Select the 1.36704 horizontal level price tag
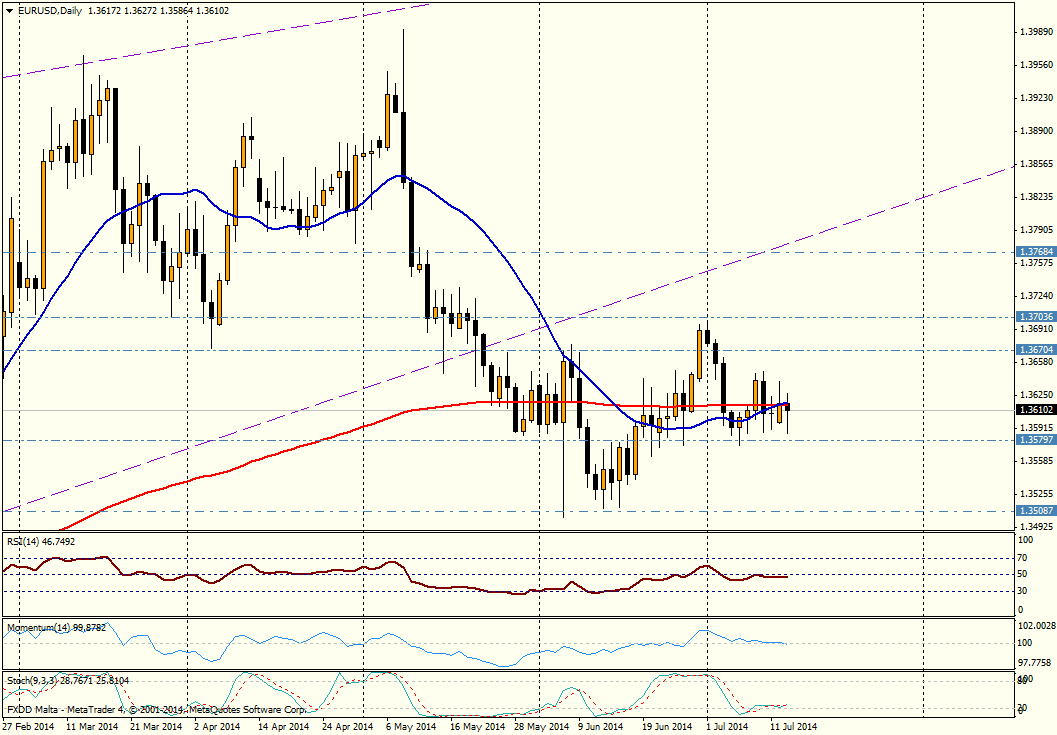 click(1034, 350)
